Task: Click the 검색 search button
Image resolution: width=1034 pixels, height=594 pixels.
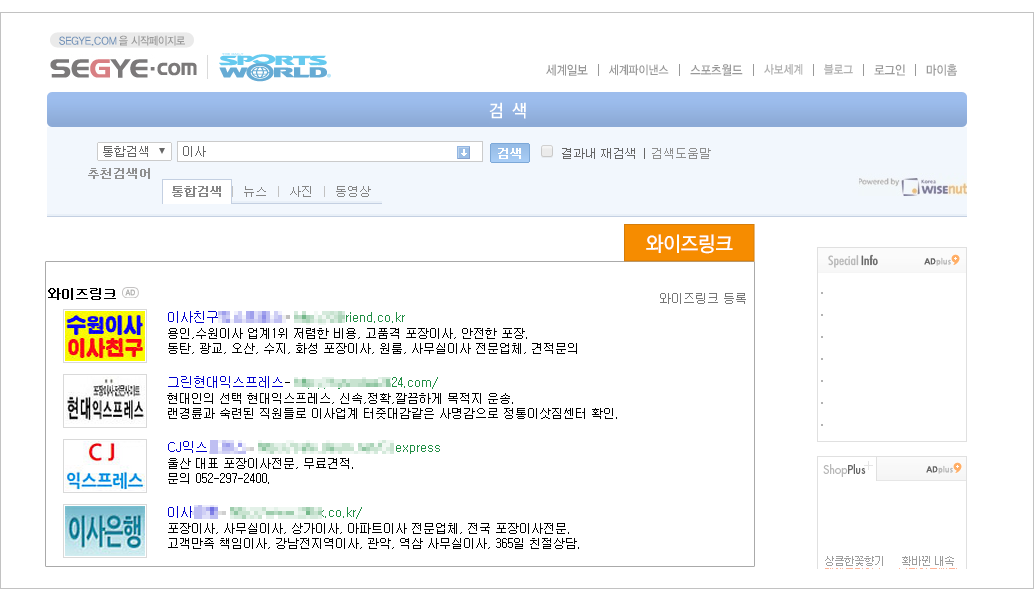Action: 510,152
